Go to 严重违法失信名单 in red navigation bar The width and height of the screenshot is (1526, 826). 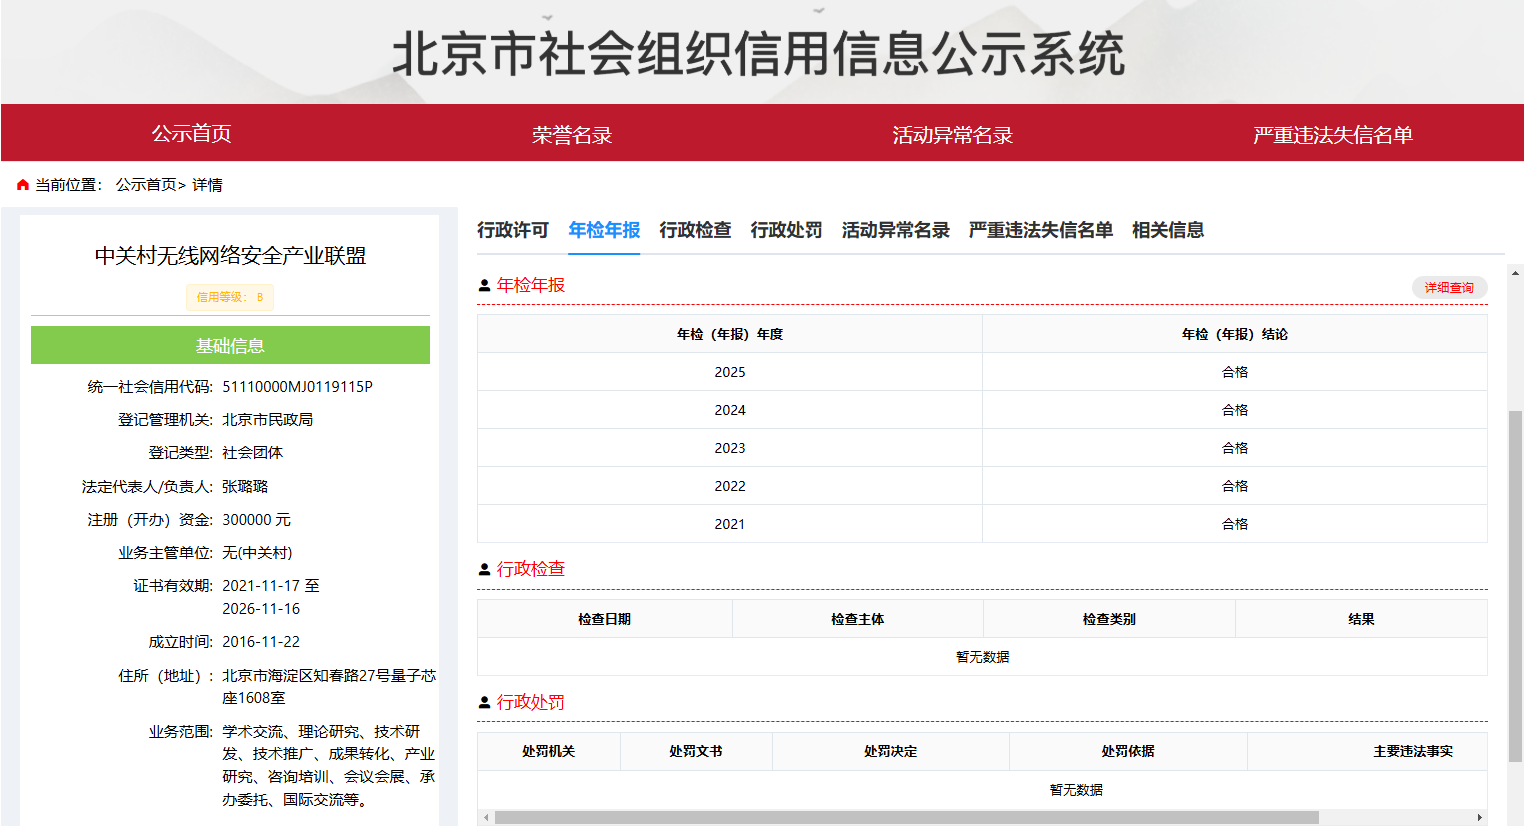click(1333, 135)
